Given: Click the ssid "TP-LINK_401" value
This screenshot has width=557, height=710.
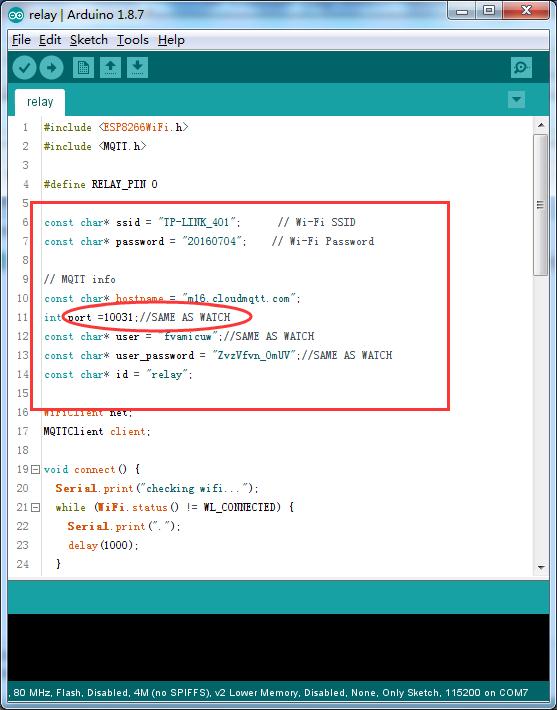Looking at the screenshot, I should point(198,222).
